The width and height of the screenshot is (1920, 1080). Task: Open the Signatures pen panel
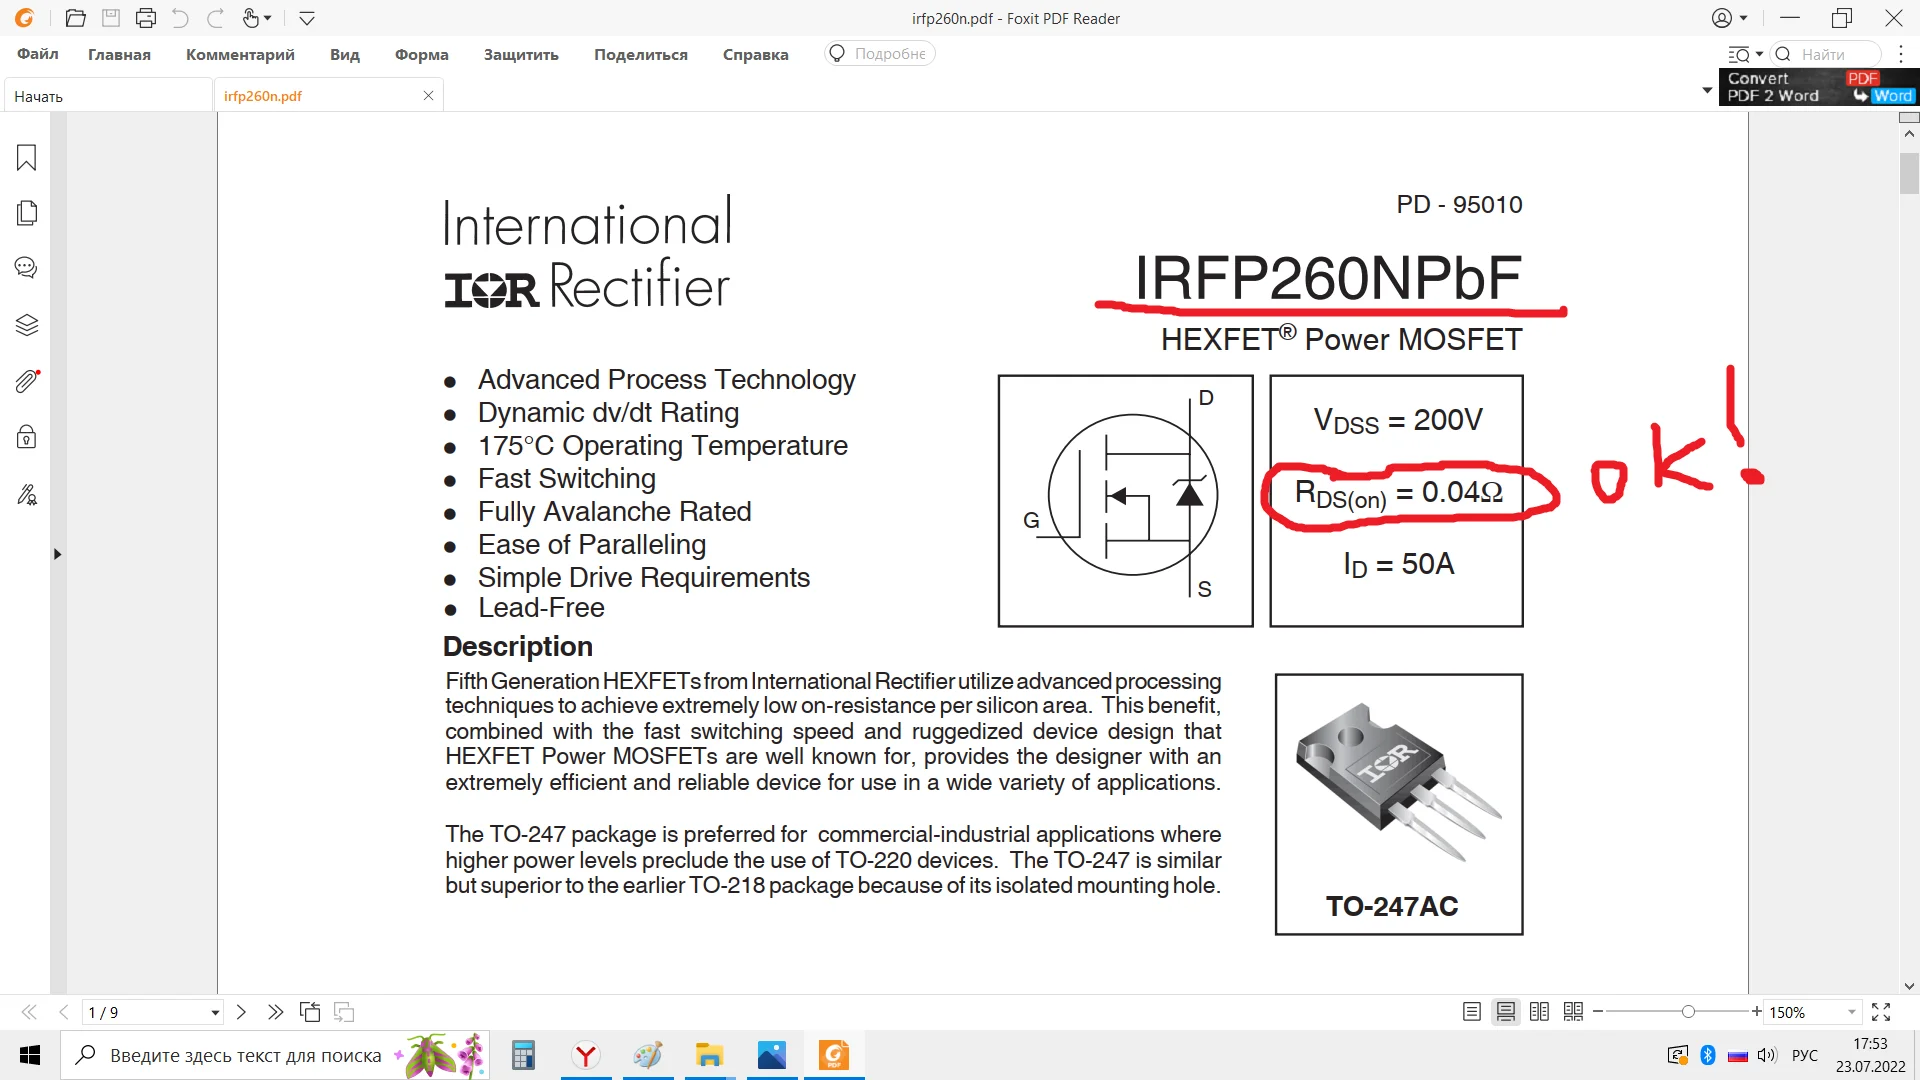click(27, 495)
